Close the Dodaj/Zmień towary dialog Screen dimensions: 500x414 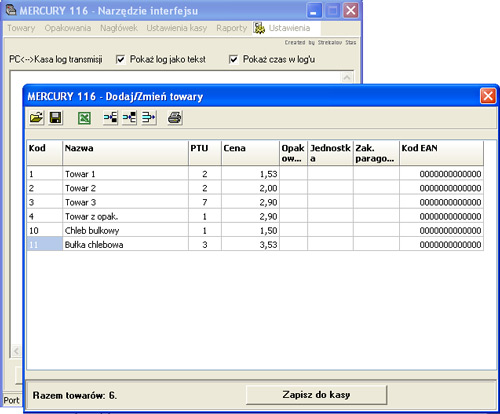[x=488, y=96]
